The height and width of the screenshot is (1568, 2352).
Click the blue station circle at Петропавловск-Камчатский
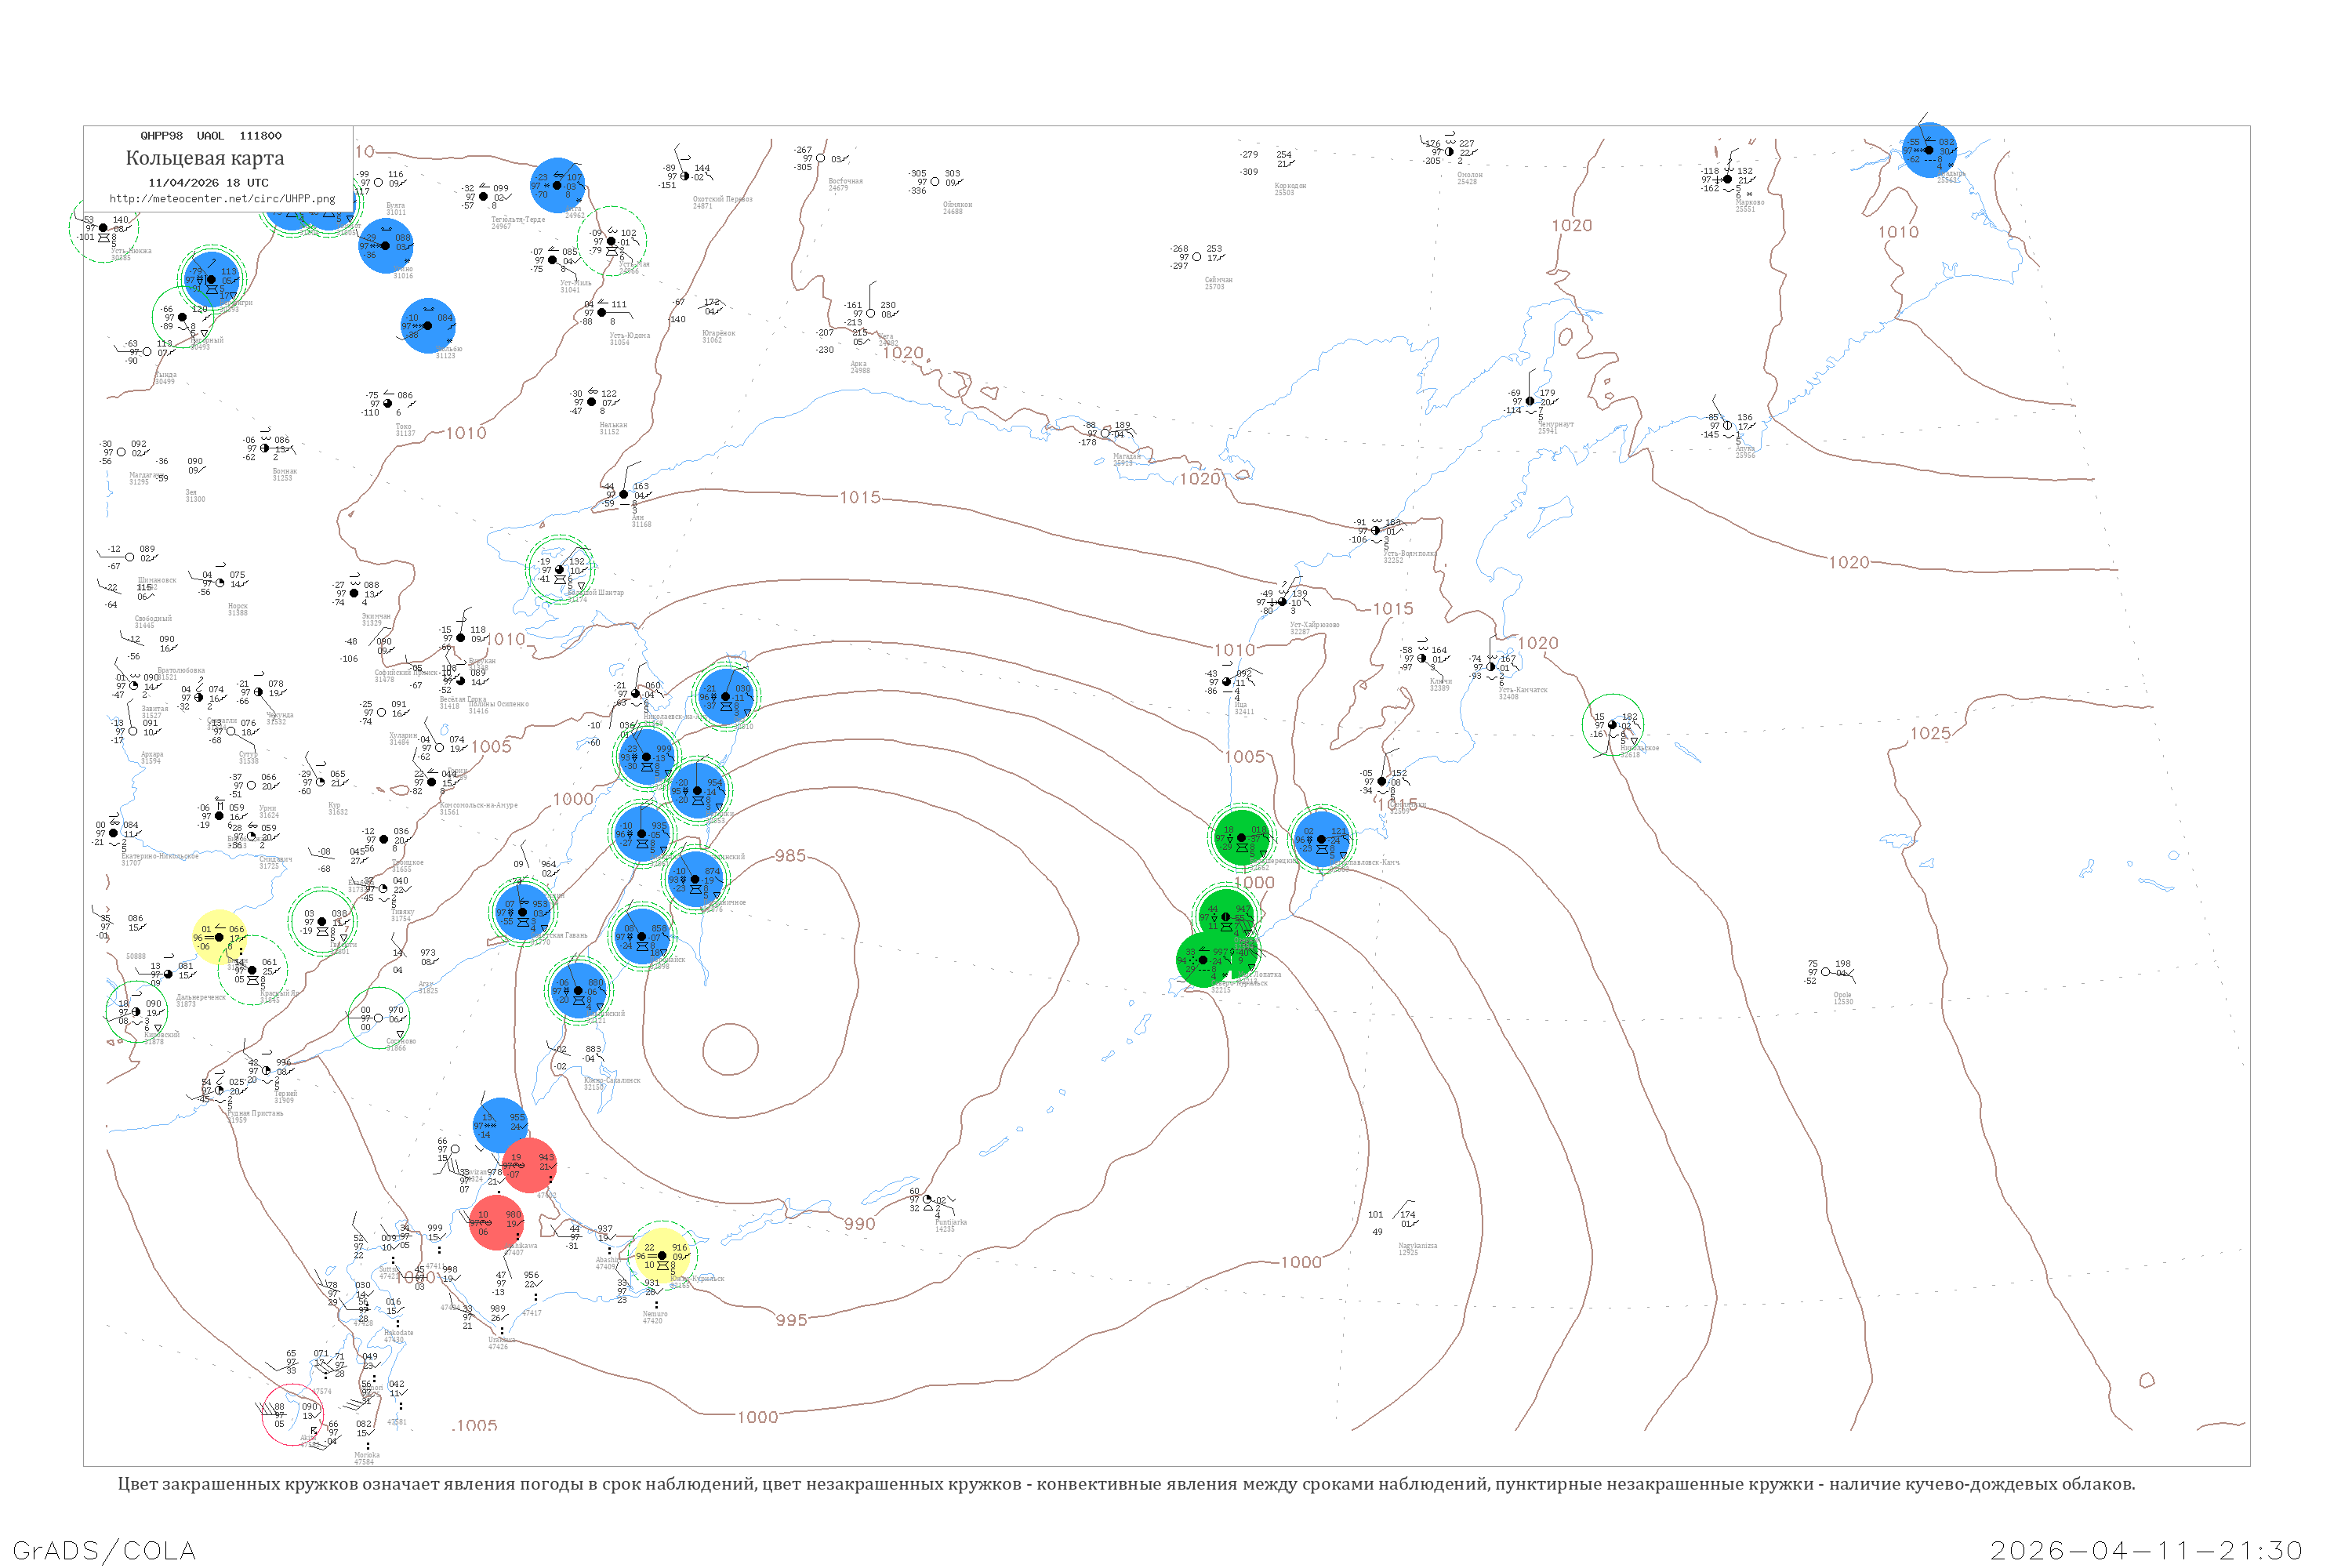point(1322,839)
